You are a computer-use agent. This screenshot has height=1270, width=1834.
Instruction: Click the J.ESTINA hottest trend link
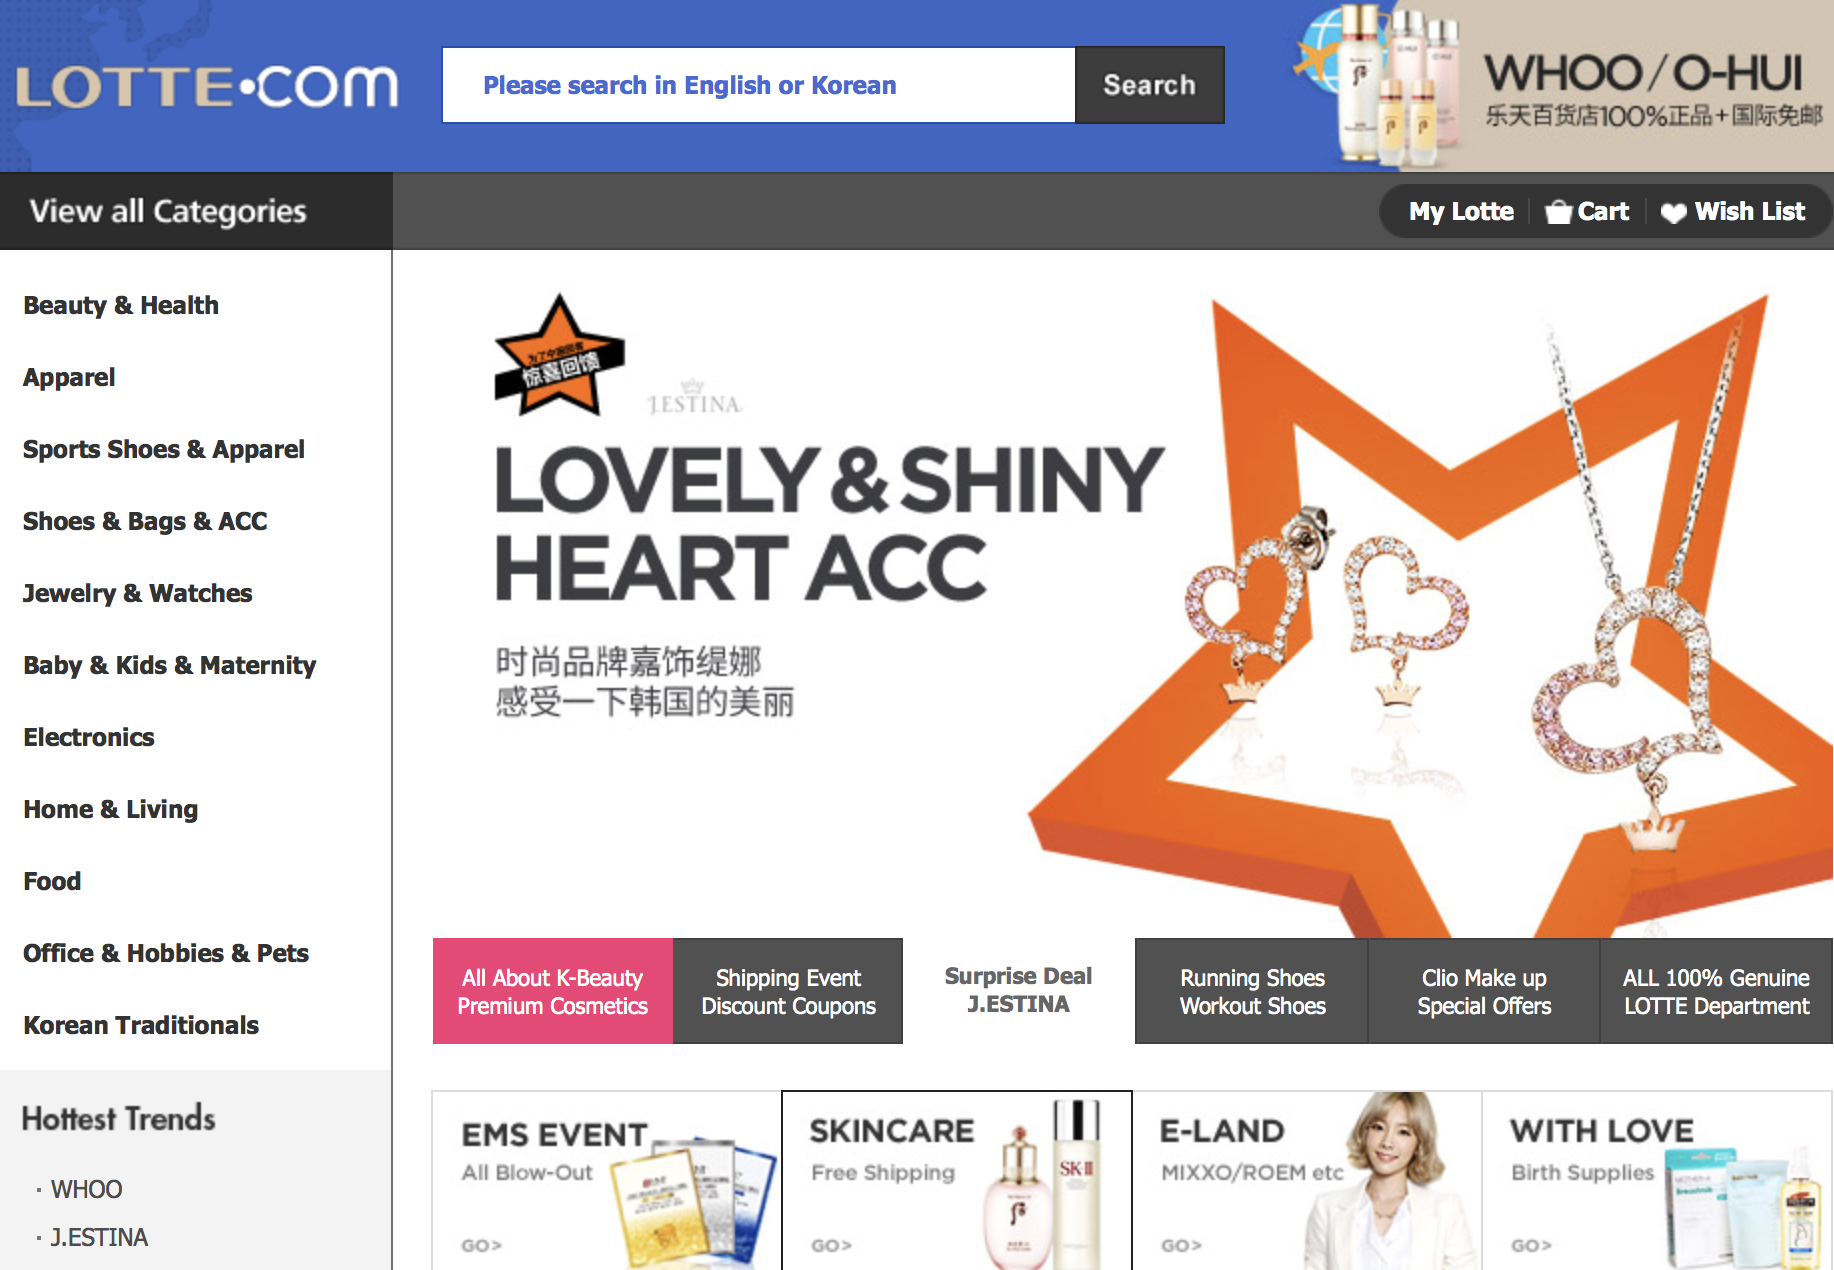[99, 1237]
